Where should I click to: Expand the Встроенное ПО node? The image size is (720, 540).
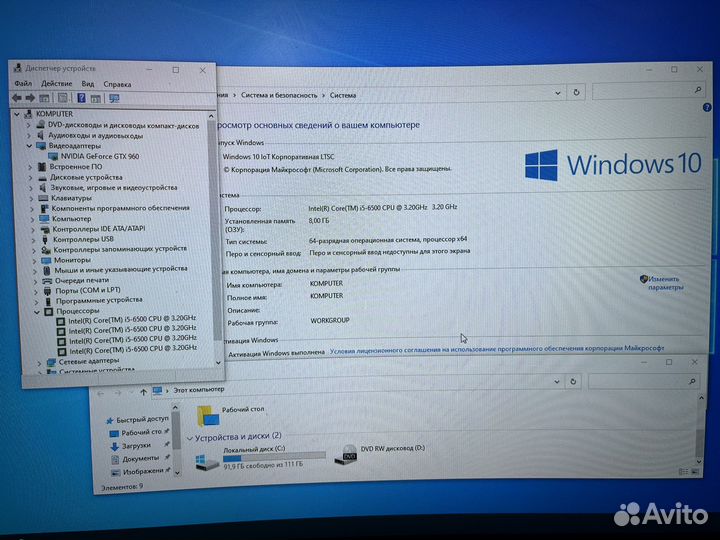coord(30,167)
